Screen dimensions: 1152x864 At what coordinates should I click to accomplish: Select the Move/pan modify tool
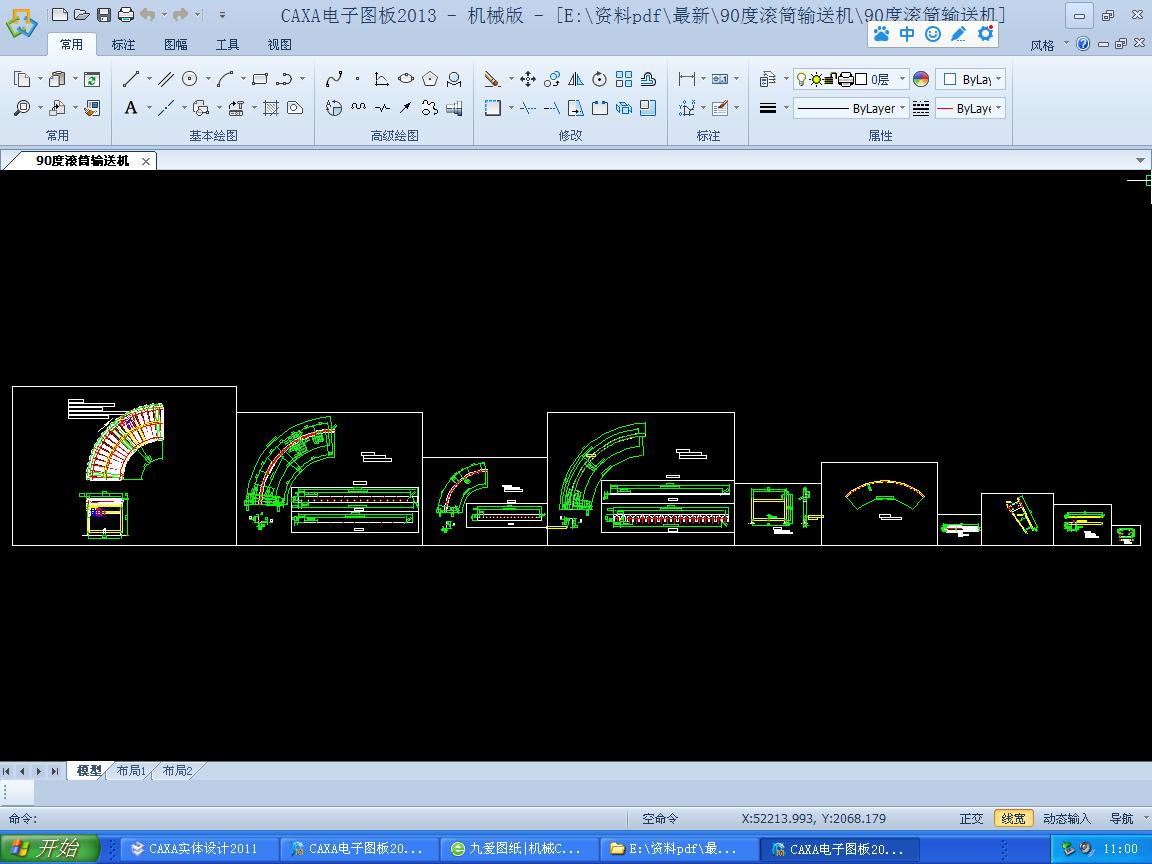(528, 79)
